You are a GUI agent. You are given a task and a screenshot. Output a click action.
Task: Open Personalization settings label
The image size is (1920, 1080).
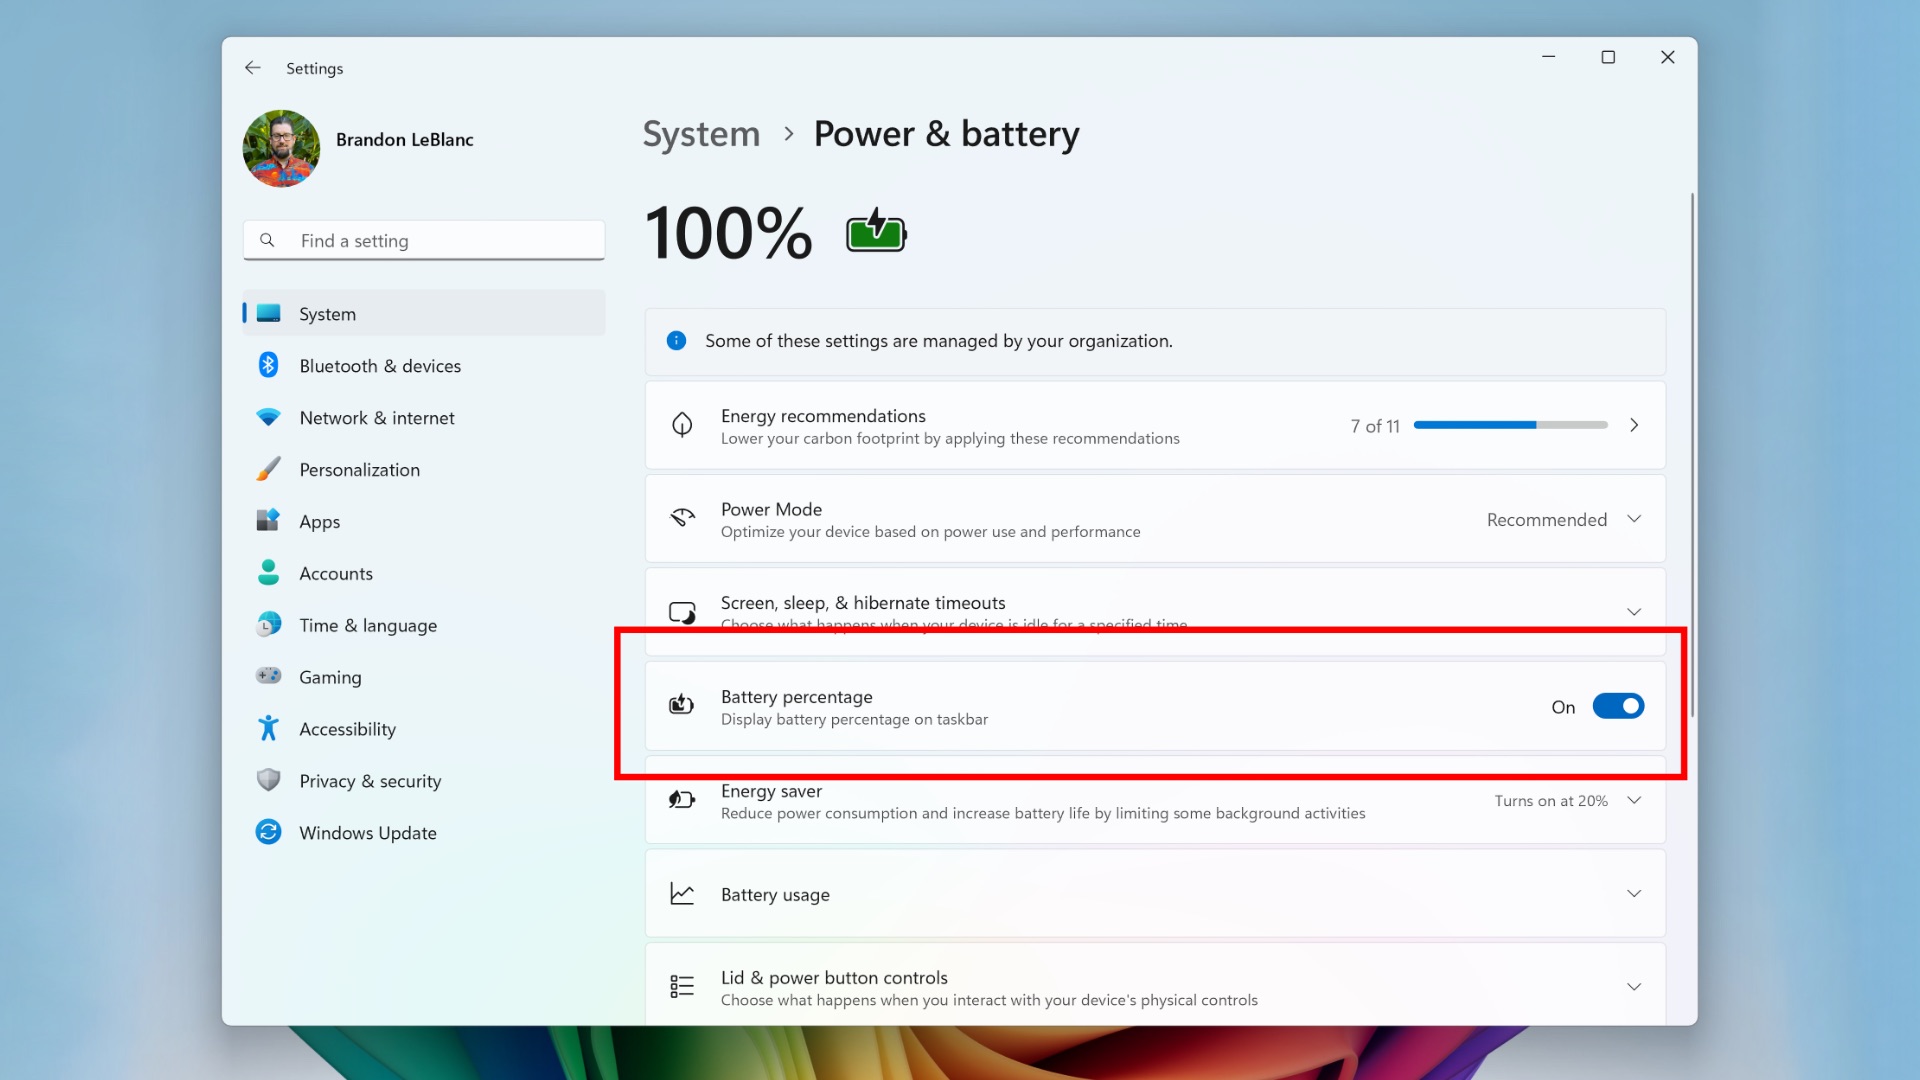[x=359, y=470]
